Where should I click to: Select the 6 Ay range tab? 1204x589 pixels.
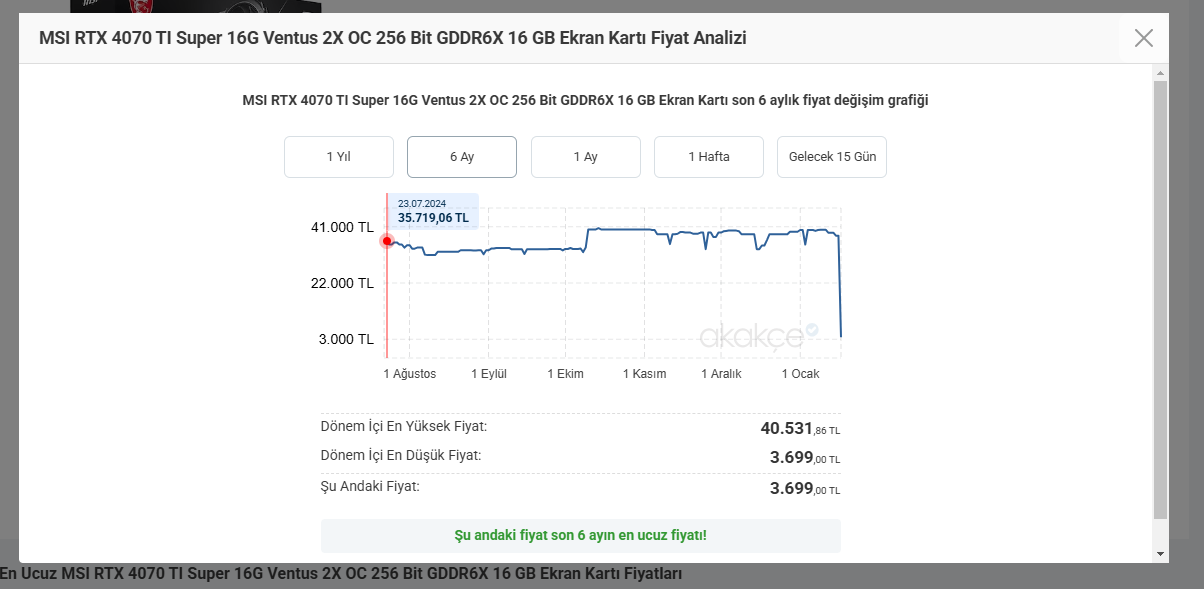(462, 157)
